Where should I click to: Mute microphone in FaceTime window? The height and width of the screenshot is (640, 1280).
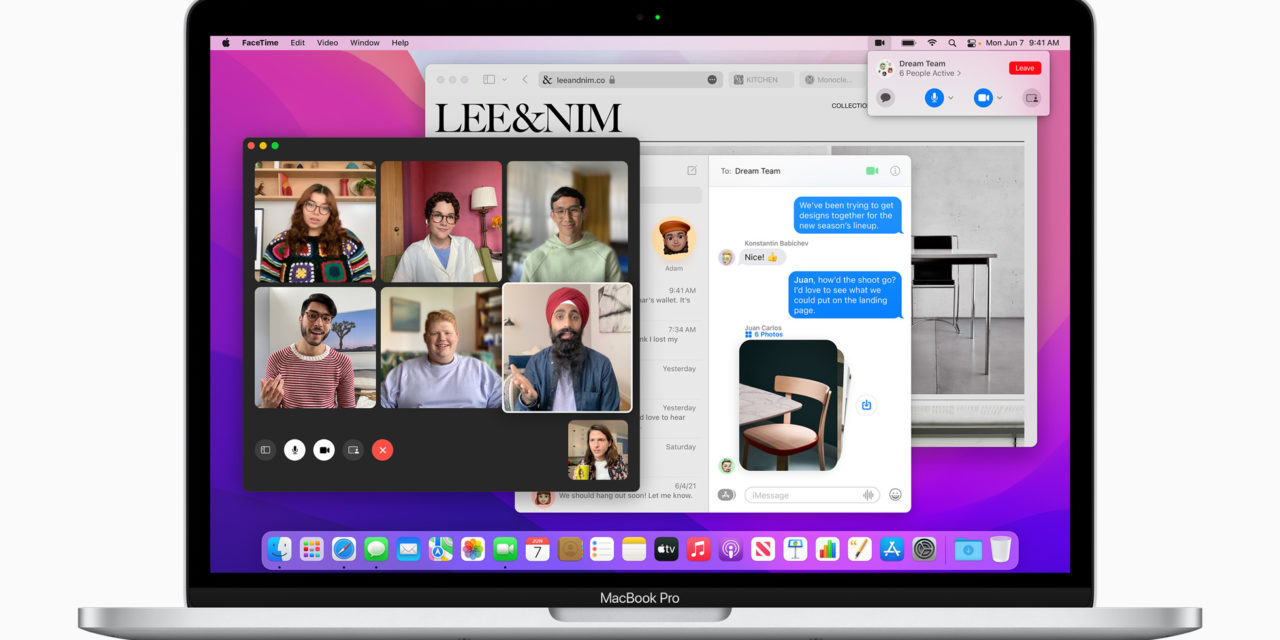point(294,450)
